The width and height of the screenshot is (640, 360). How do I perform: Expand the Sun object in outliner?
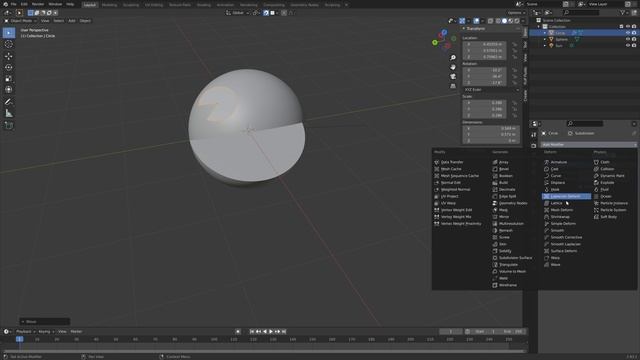(545, 45)
